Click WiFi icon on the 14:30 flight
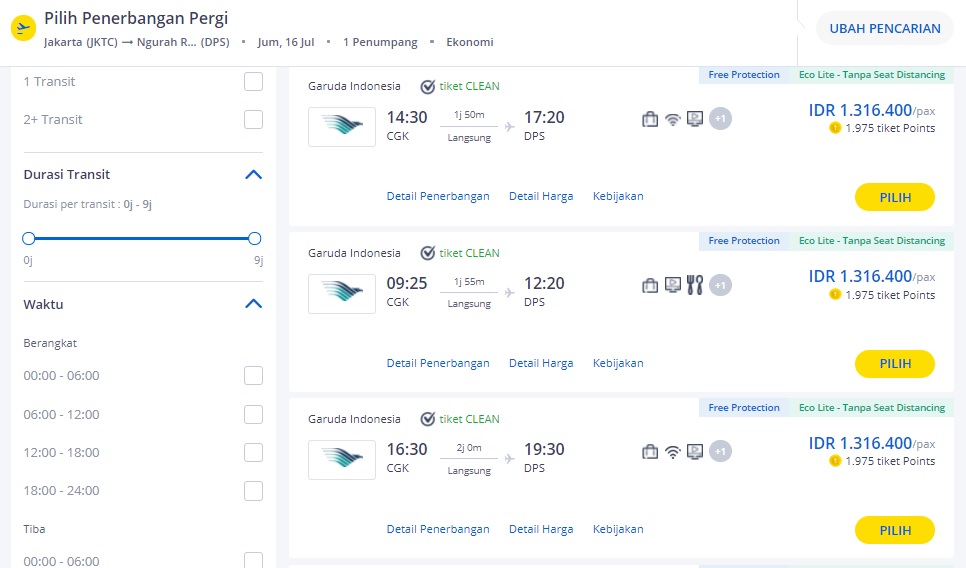966x568 pixels. pos(673,119)
